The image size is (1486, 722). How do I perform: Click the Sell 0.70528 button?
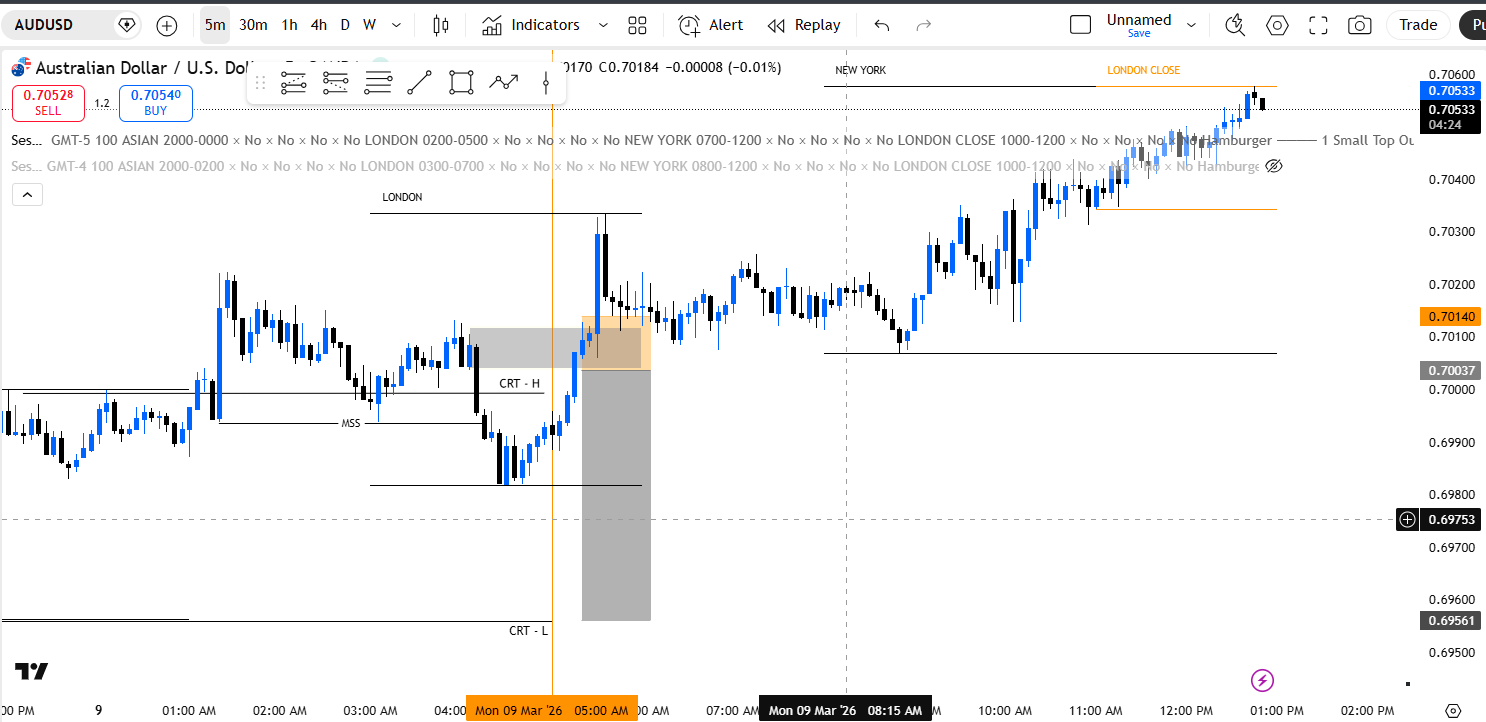tap(48, 103)
